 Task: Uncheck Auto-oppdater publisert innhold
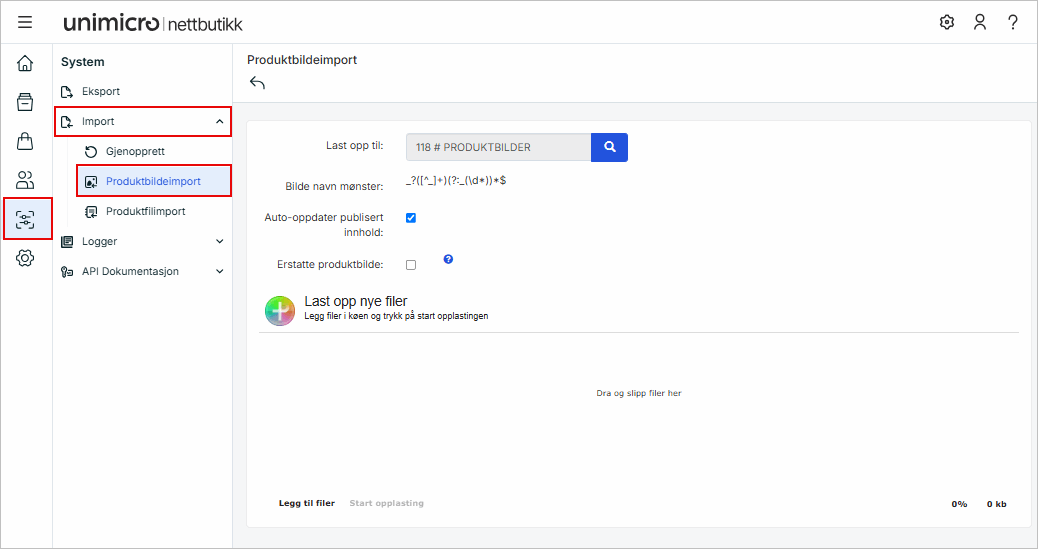point(411,218)
